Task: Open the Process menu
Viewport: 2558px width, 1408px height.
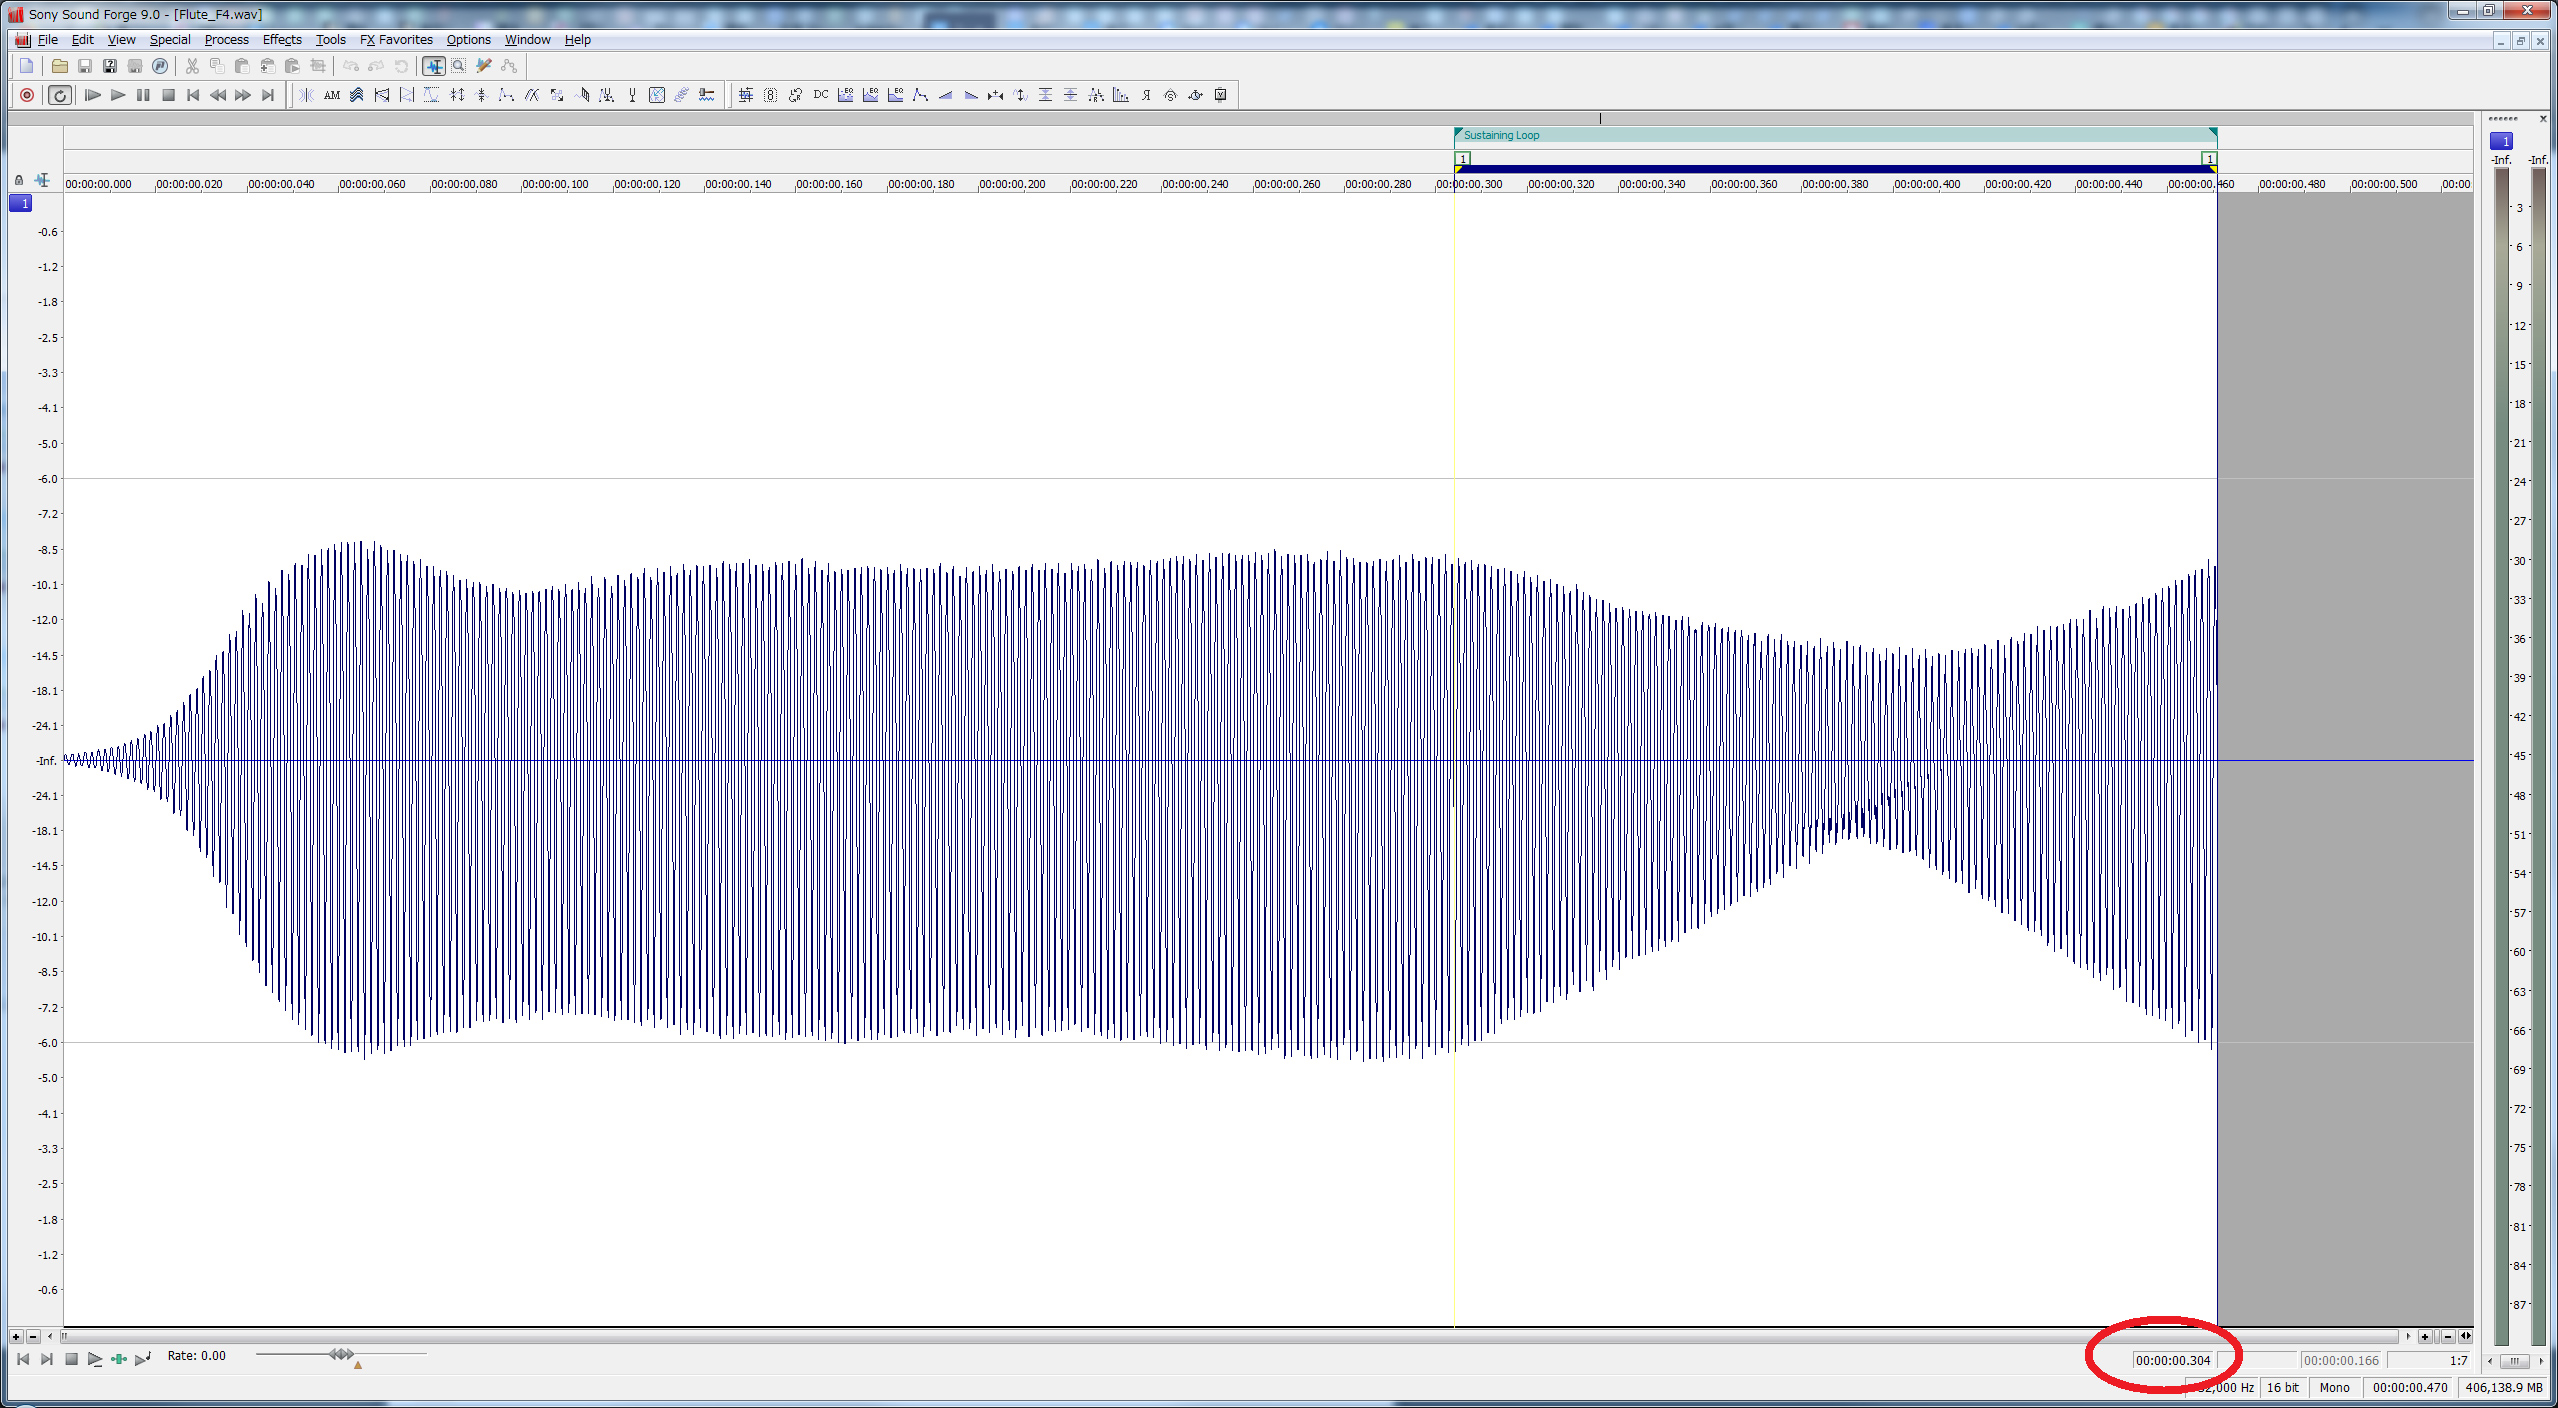Action: pyautogui.click(x=226, y=40)
